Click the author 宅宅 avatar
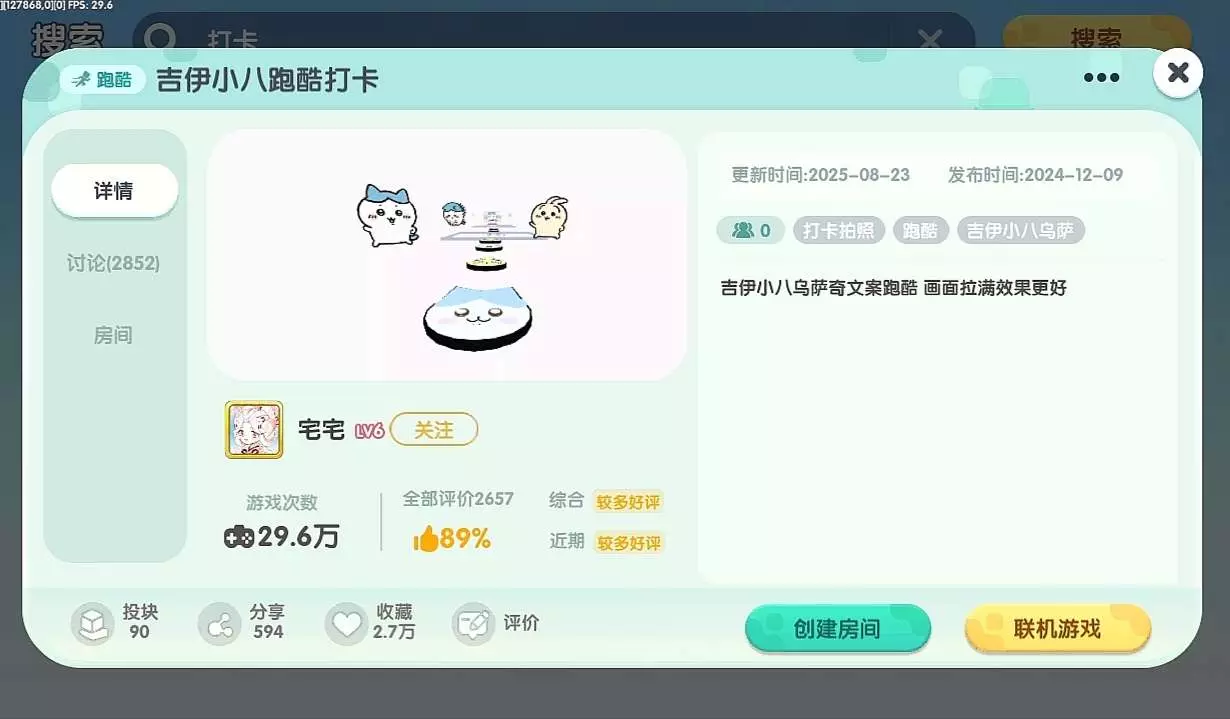 click(x=254, y=430)
